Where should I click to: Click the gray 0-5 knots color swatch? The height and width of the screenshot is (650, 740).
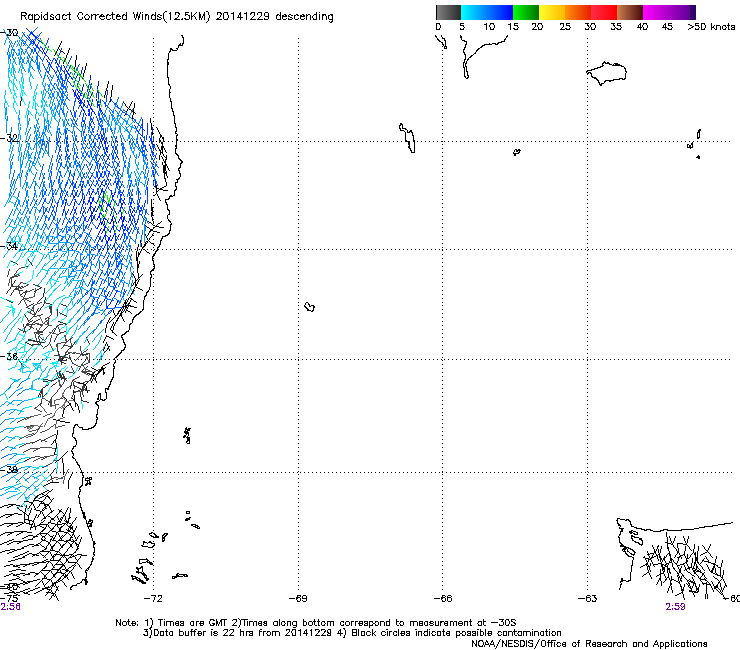point(448,12)
